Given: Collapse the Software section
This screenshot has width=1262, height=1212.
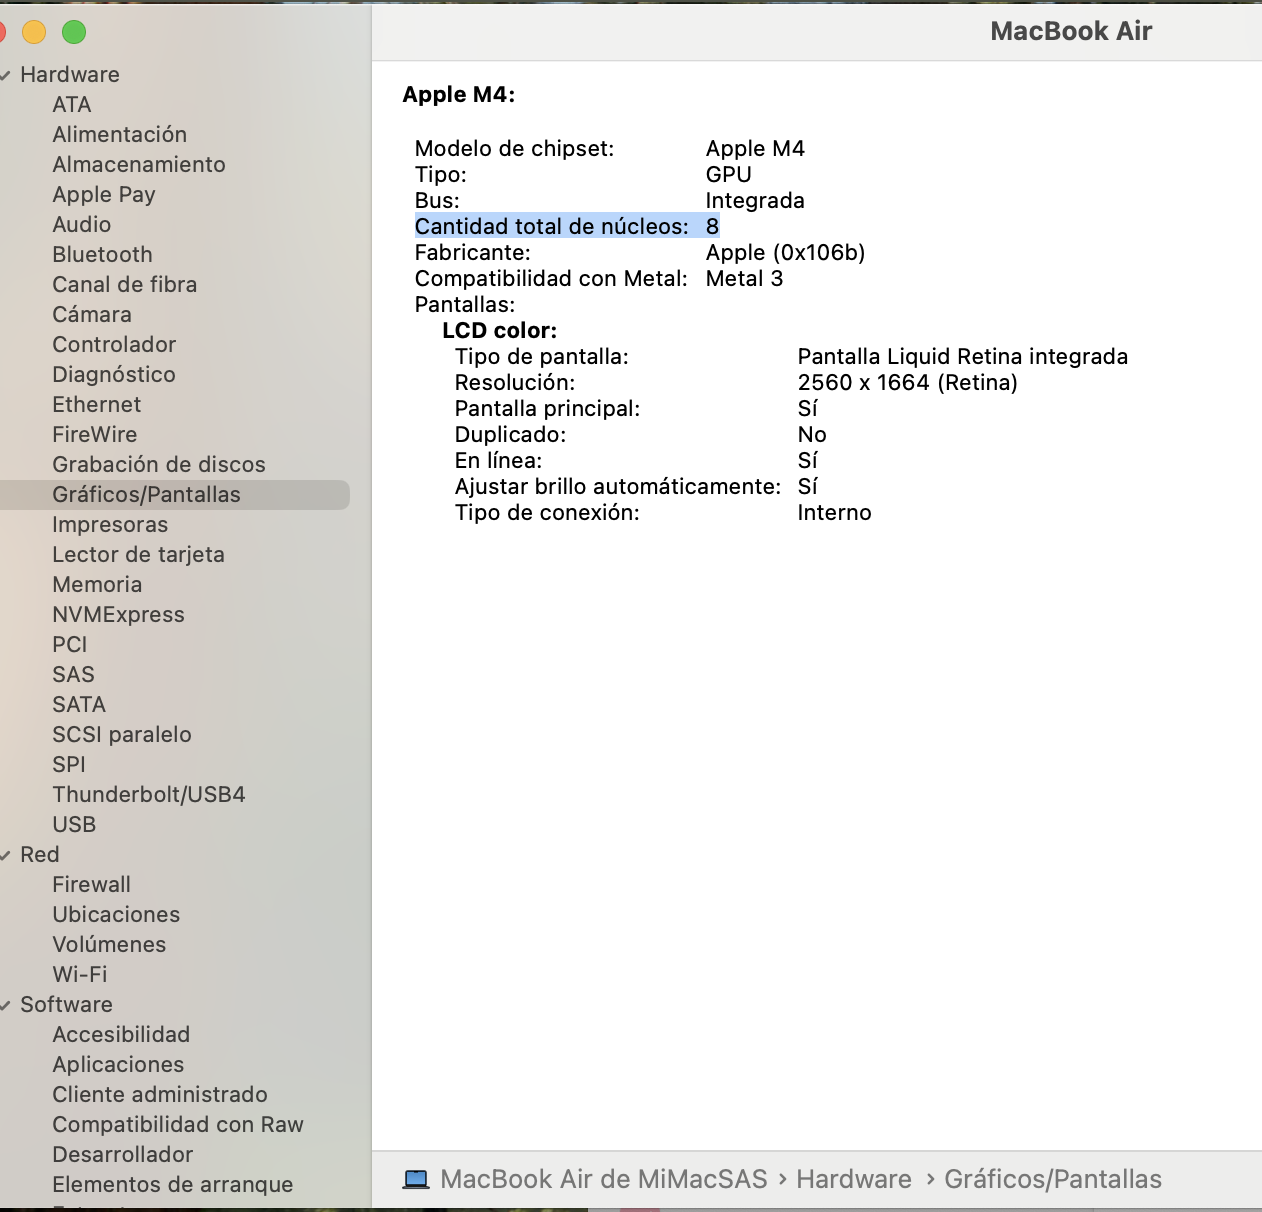Looking at the screenshot, I should [x=8, y=1004].
